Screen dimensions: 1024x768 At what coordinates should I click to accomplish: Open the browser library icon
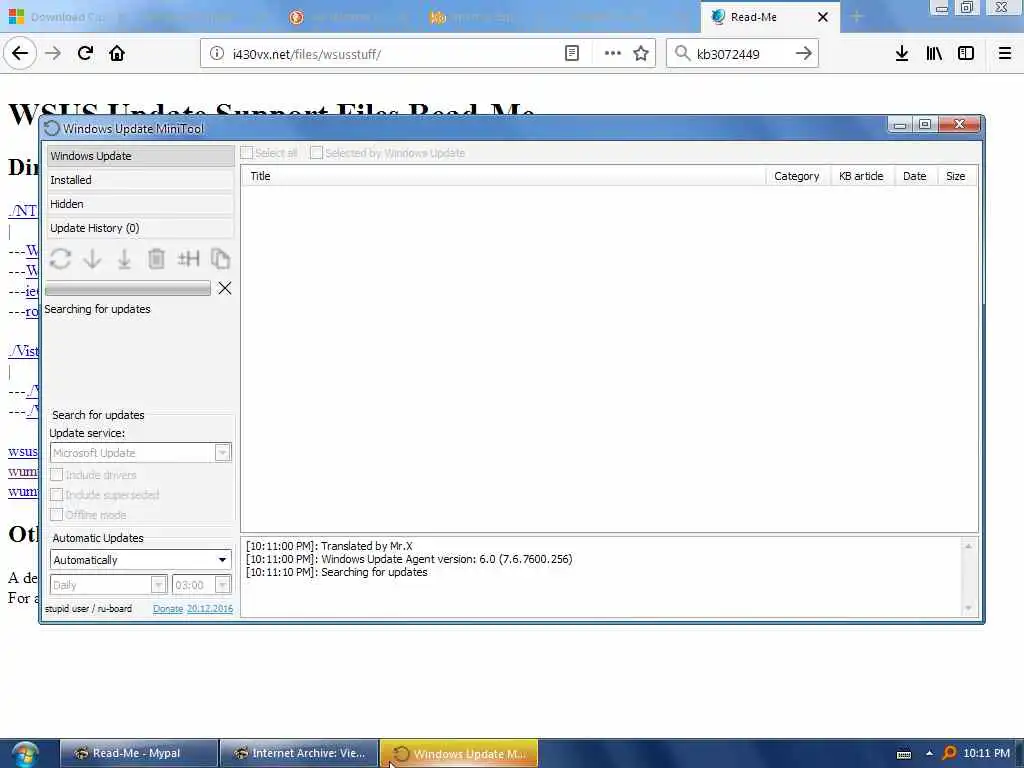pyautogui.click(x=934, y=54)
